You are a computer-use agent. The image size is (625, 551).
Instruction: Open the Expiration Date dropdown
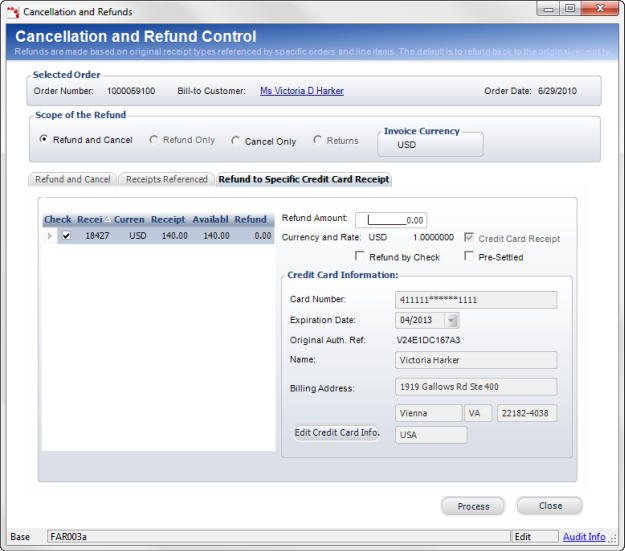click(452, 321)
